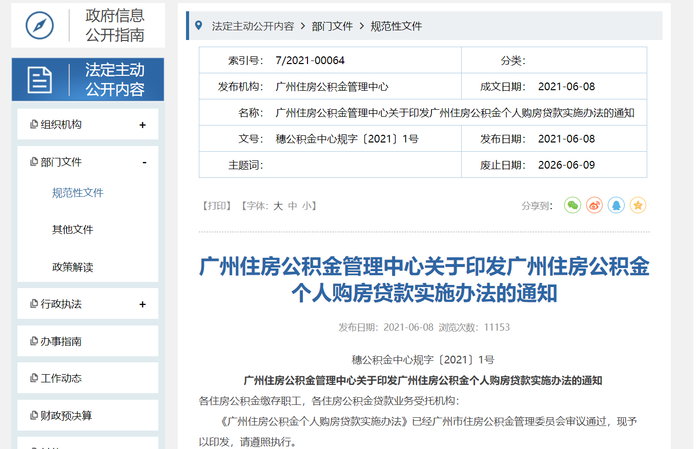Click the view count 11153

coord(496,327)
